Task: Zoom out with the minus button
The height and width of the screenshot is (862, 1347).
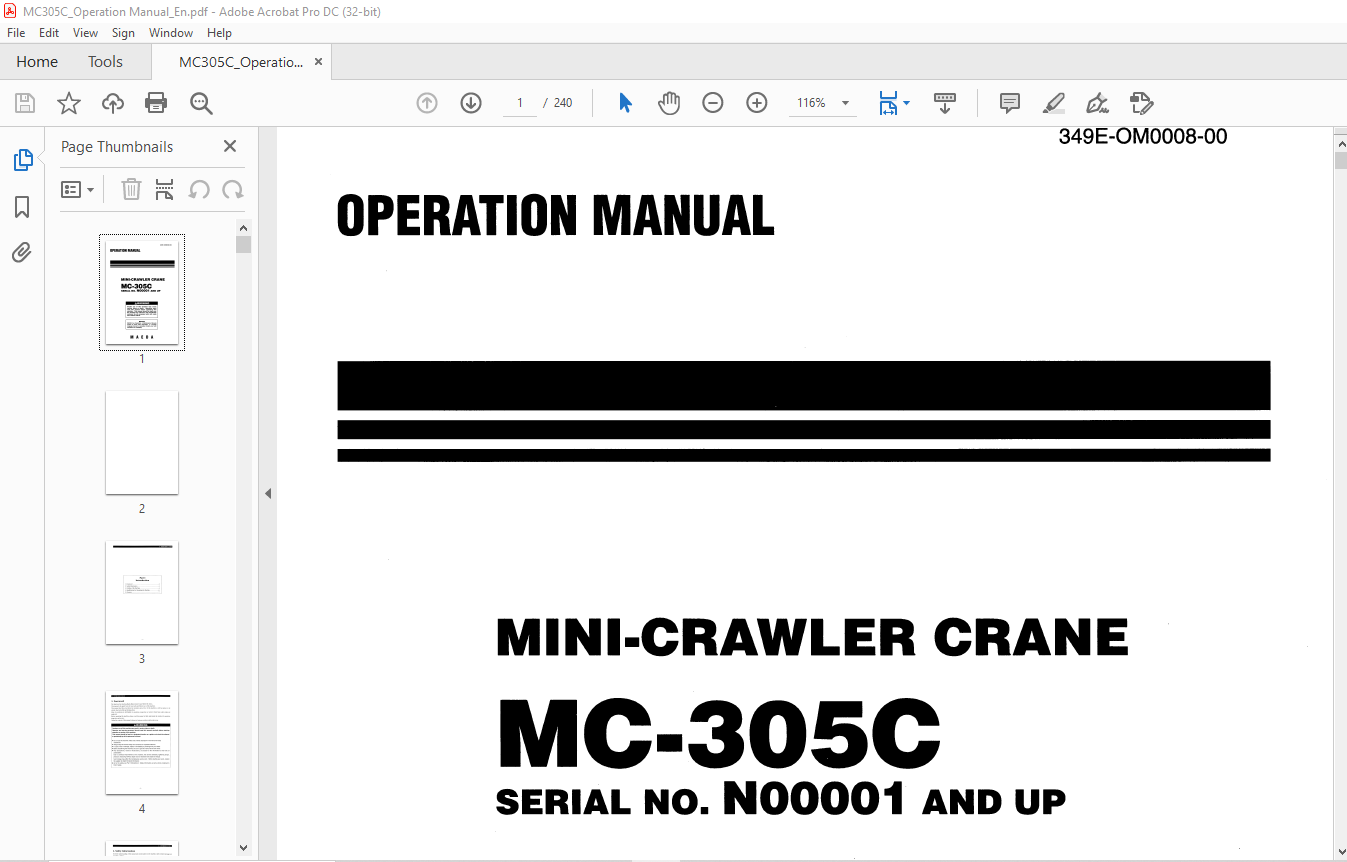Action: [x=713, y=103]
